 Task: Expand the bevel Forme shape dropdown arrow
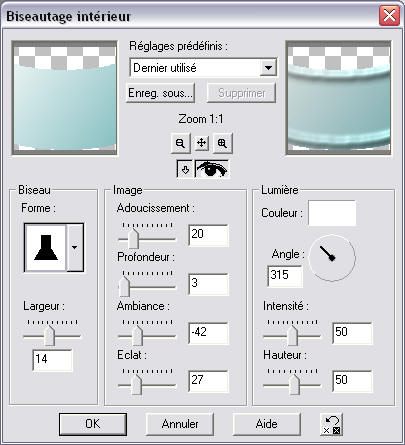75,248
